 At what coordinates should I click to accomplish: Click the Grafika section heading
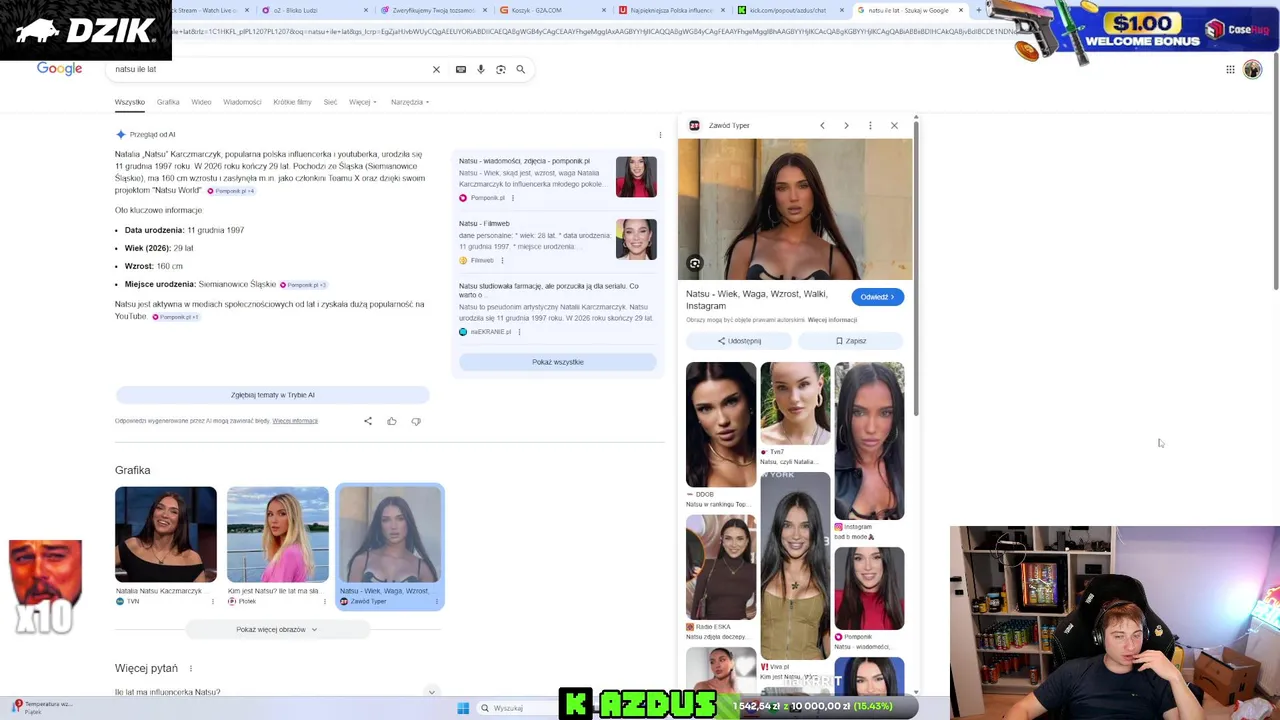132,470
